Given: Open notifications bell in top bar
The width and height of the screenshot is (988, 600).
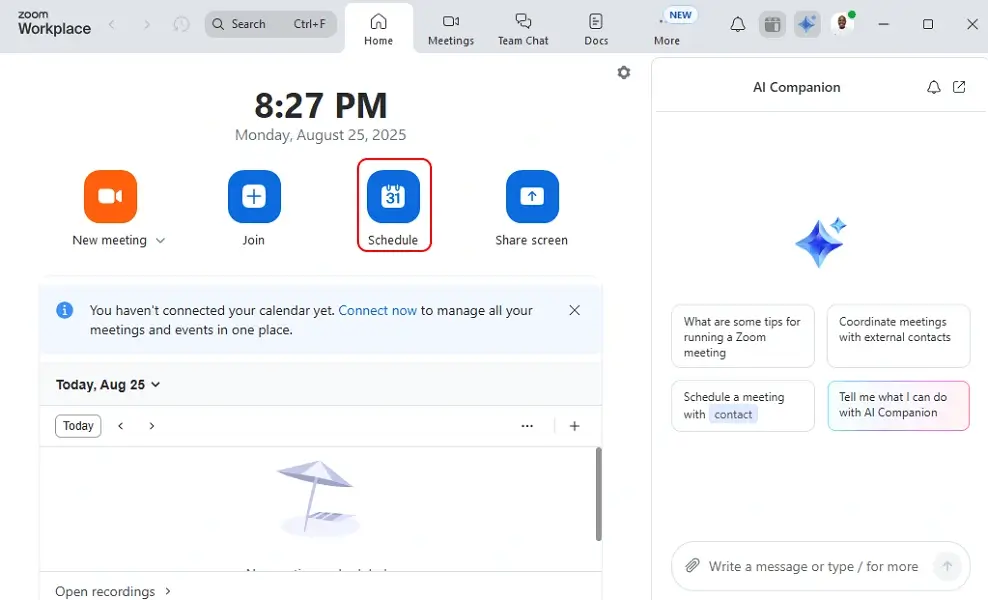Looking at the screenshot, I should 738,25.
